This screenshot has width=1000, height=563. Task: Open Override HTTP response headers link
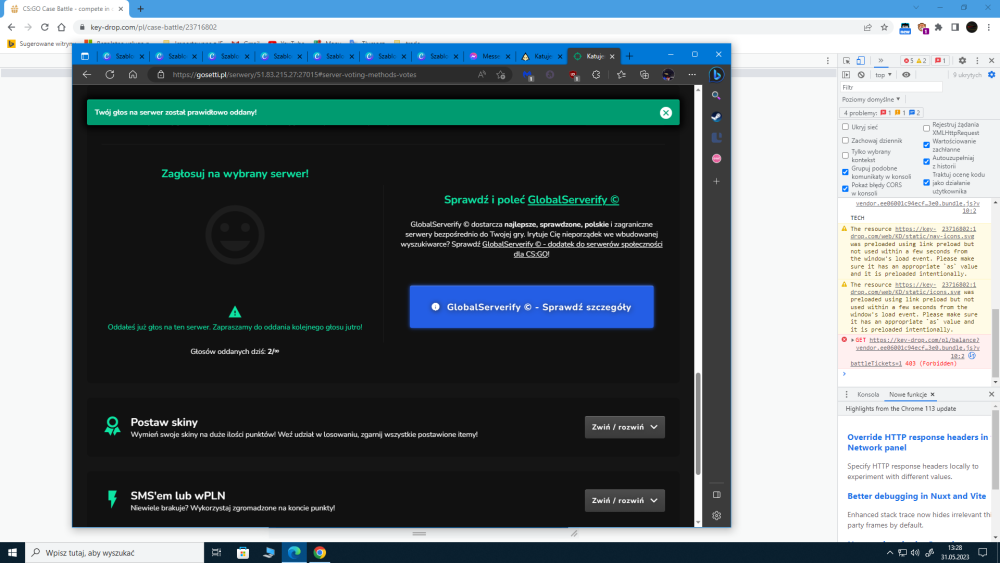pos(917,442)
